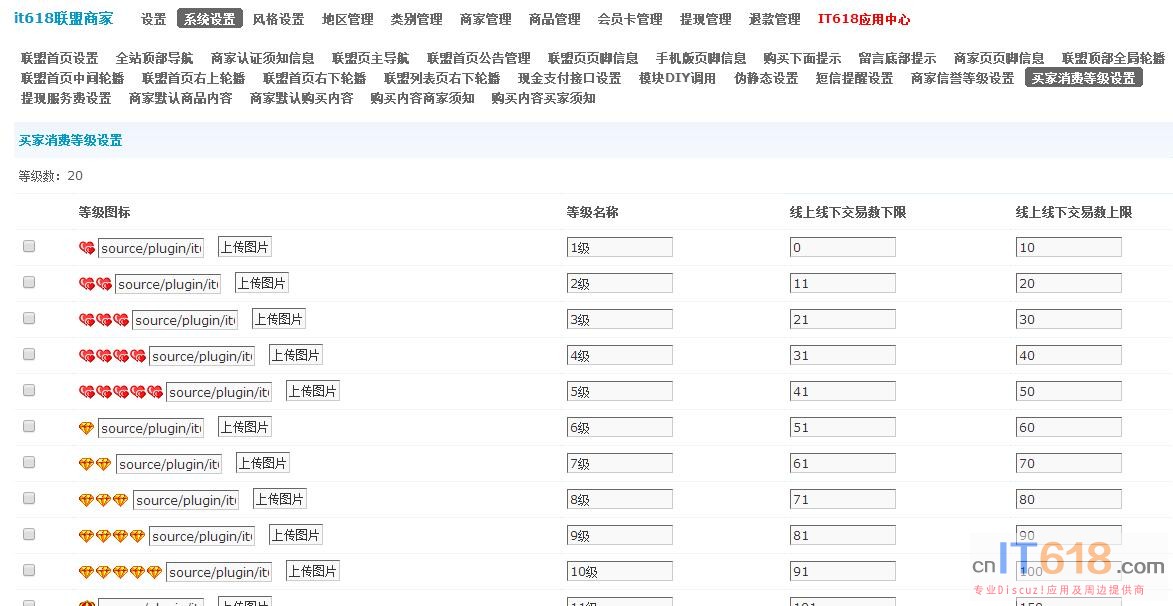The height and width of the screenshot is (606, 1173).
Task: Click the five heart icons in row 5级
Action: tap(121, 392)
